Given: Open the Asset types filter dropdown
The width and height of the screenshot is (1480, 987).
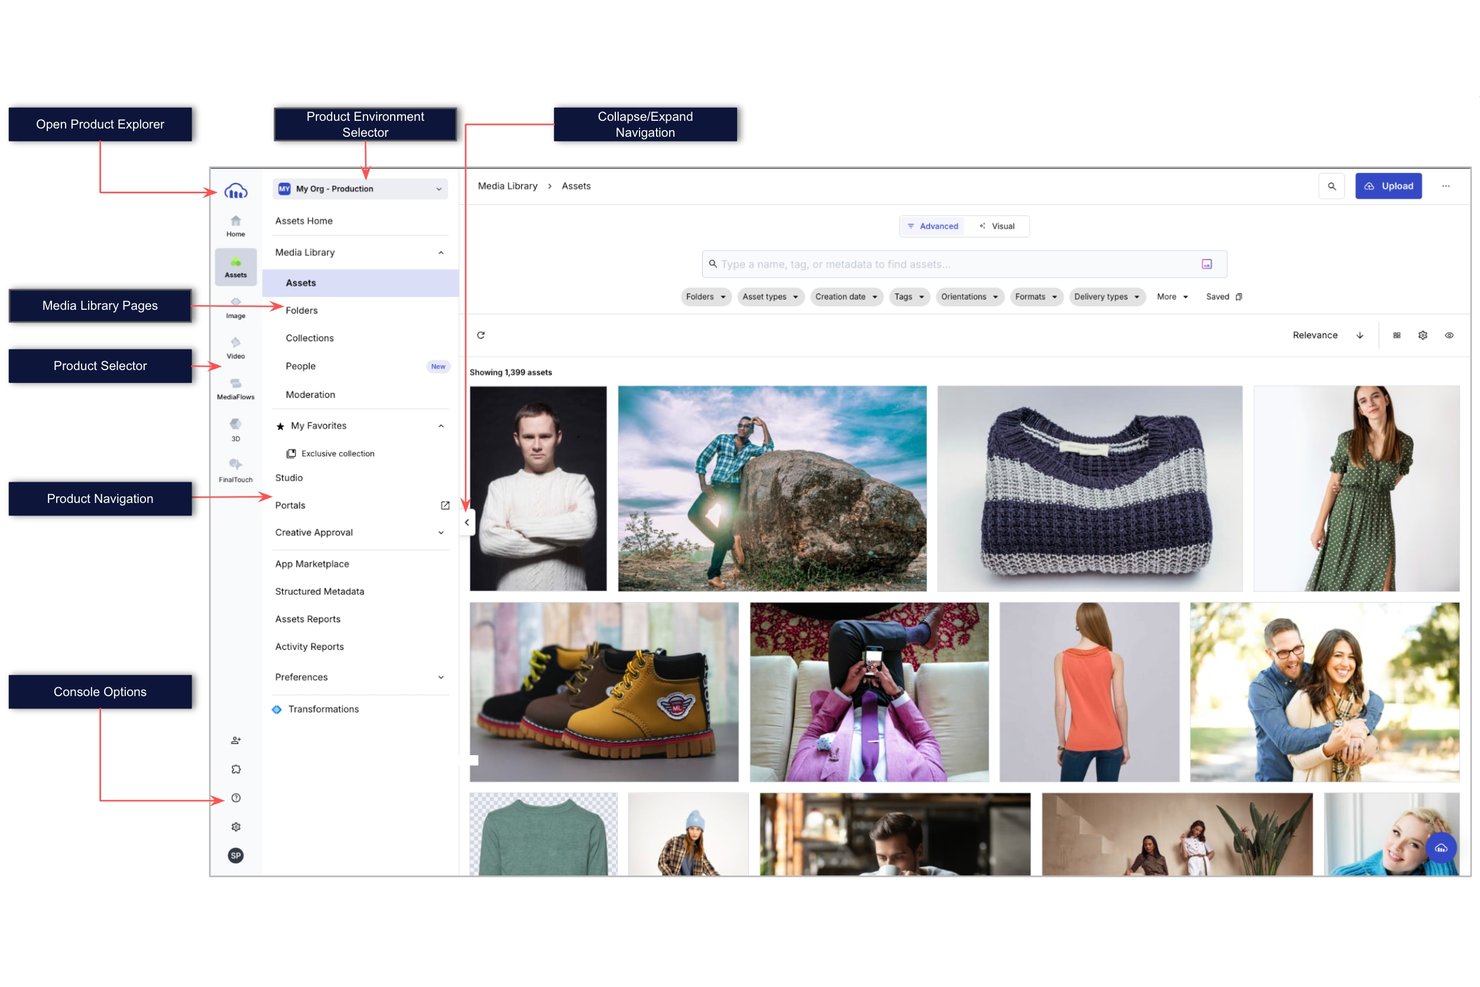Looking at the screenshot, I should click(x=770, y=297).
